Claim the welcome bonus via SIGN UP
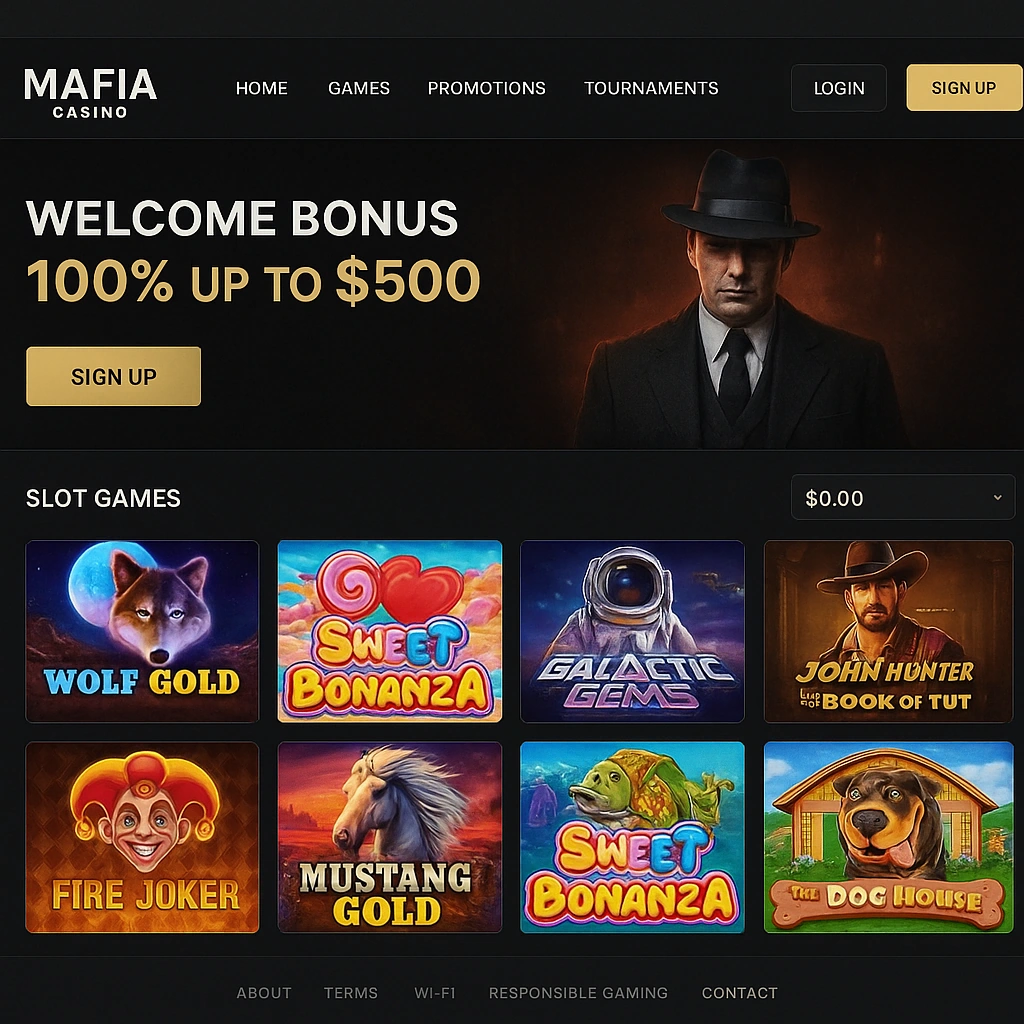 click(x=113, y=376)
